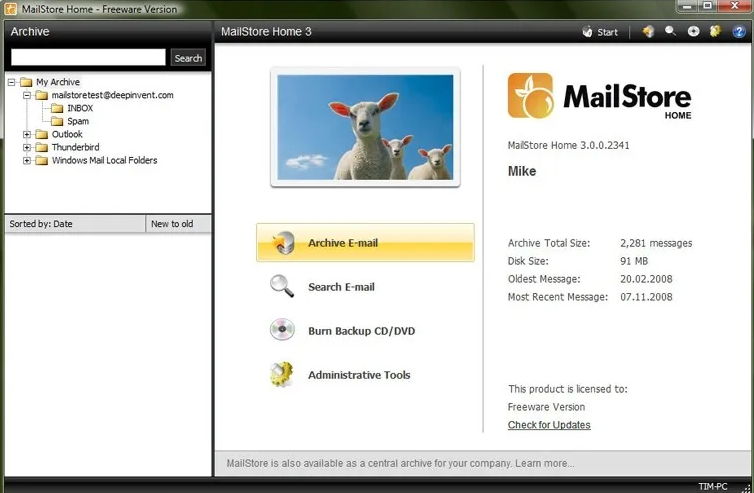Click the INBOX folder icon
This screenshot has height=493, width=754.
[57, 108]
